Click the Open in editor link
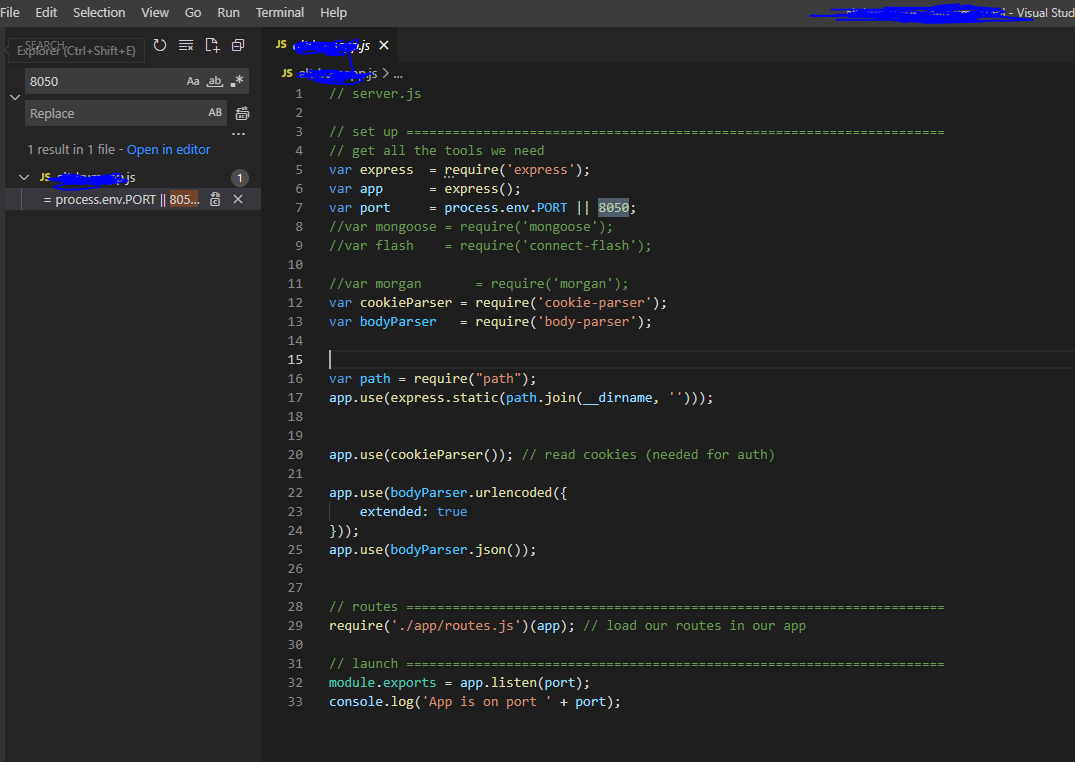Screen dimensions: 1075x762 click(168, 149)
